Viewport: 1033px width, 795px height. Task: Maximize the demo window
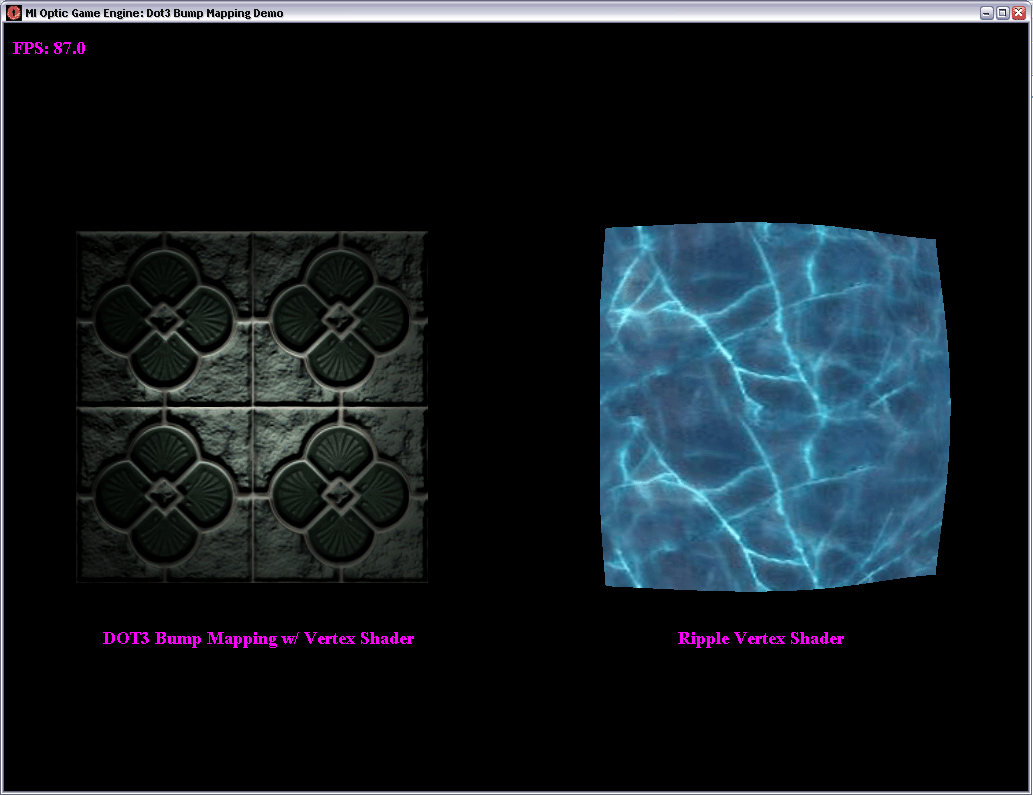click(1002, 13)
